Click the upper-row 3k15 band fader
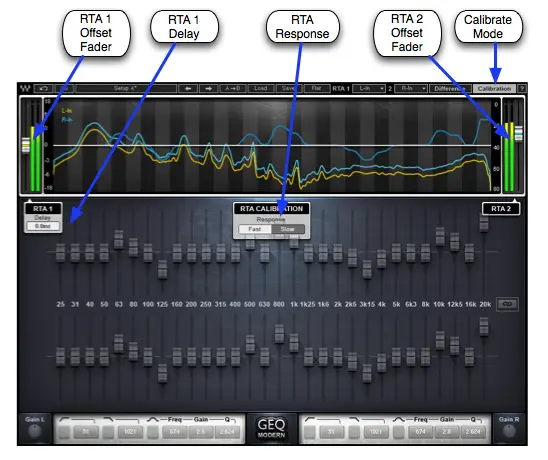The image size is (548, 460). (367, 269)
